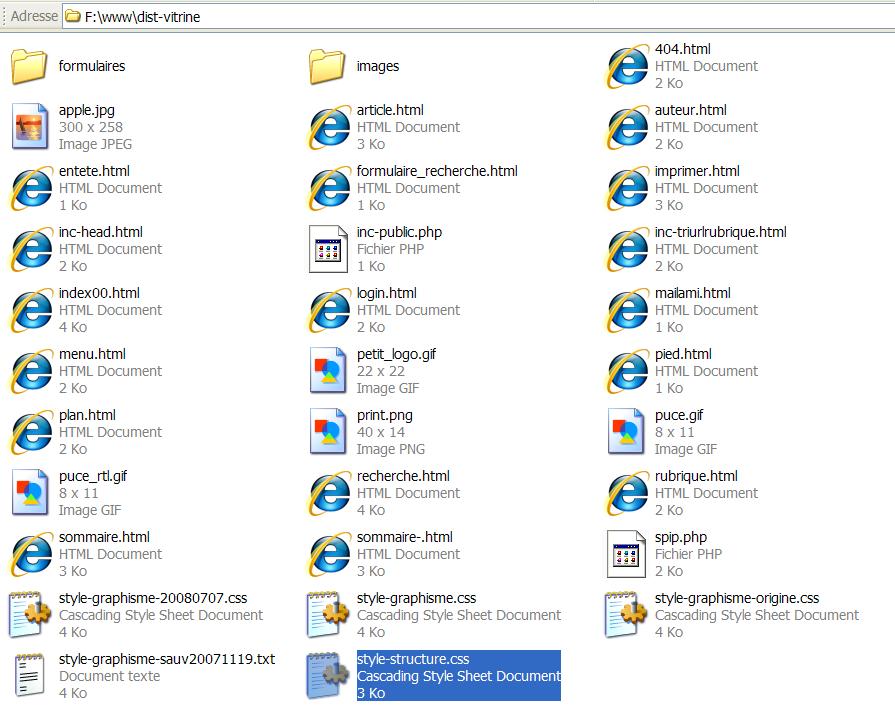Click the 'images' folder name
This screenshot has height=715, width=895.
pyautogui.click(x=378, y=66)
